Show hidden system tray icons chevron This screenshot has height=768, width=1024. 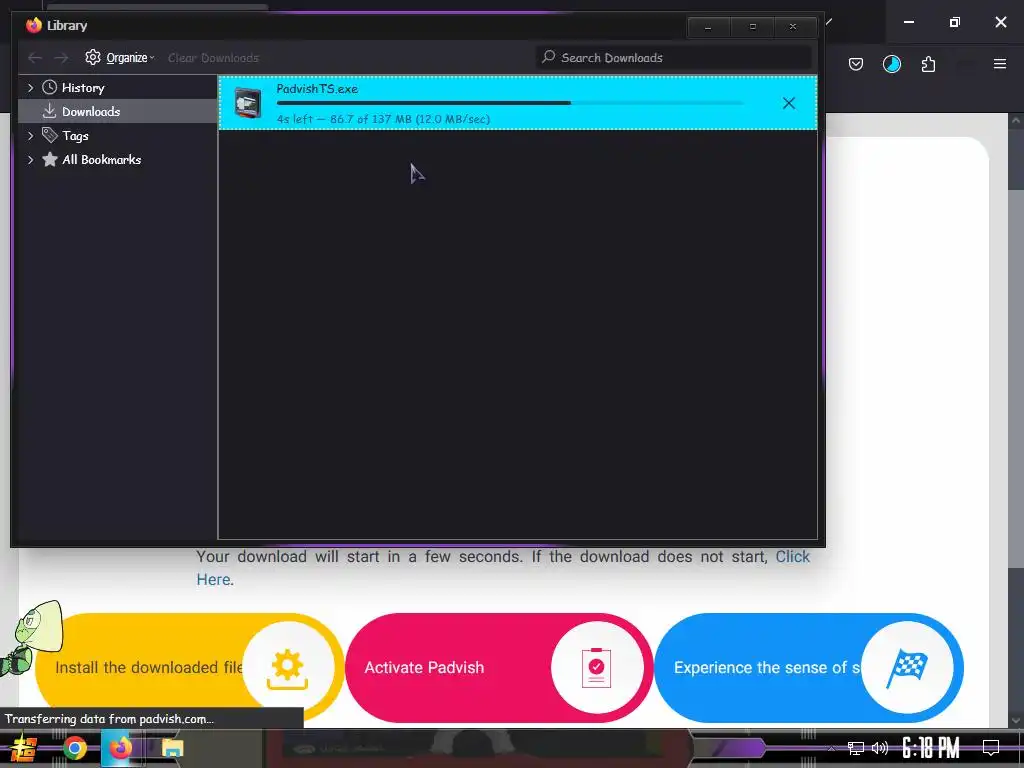(831, 748)
